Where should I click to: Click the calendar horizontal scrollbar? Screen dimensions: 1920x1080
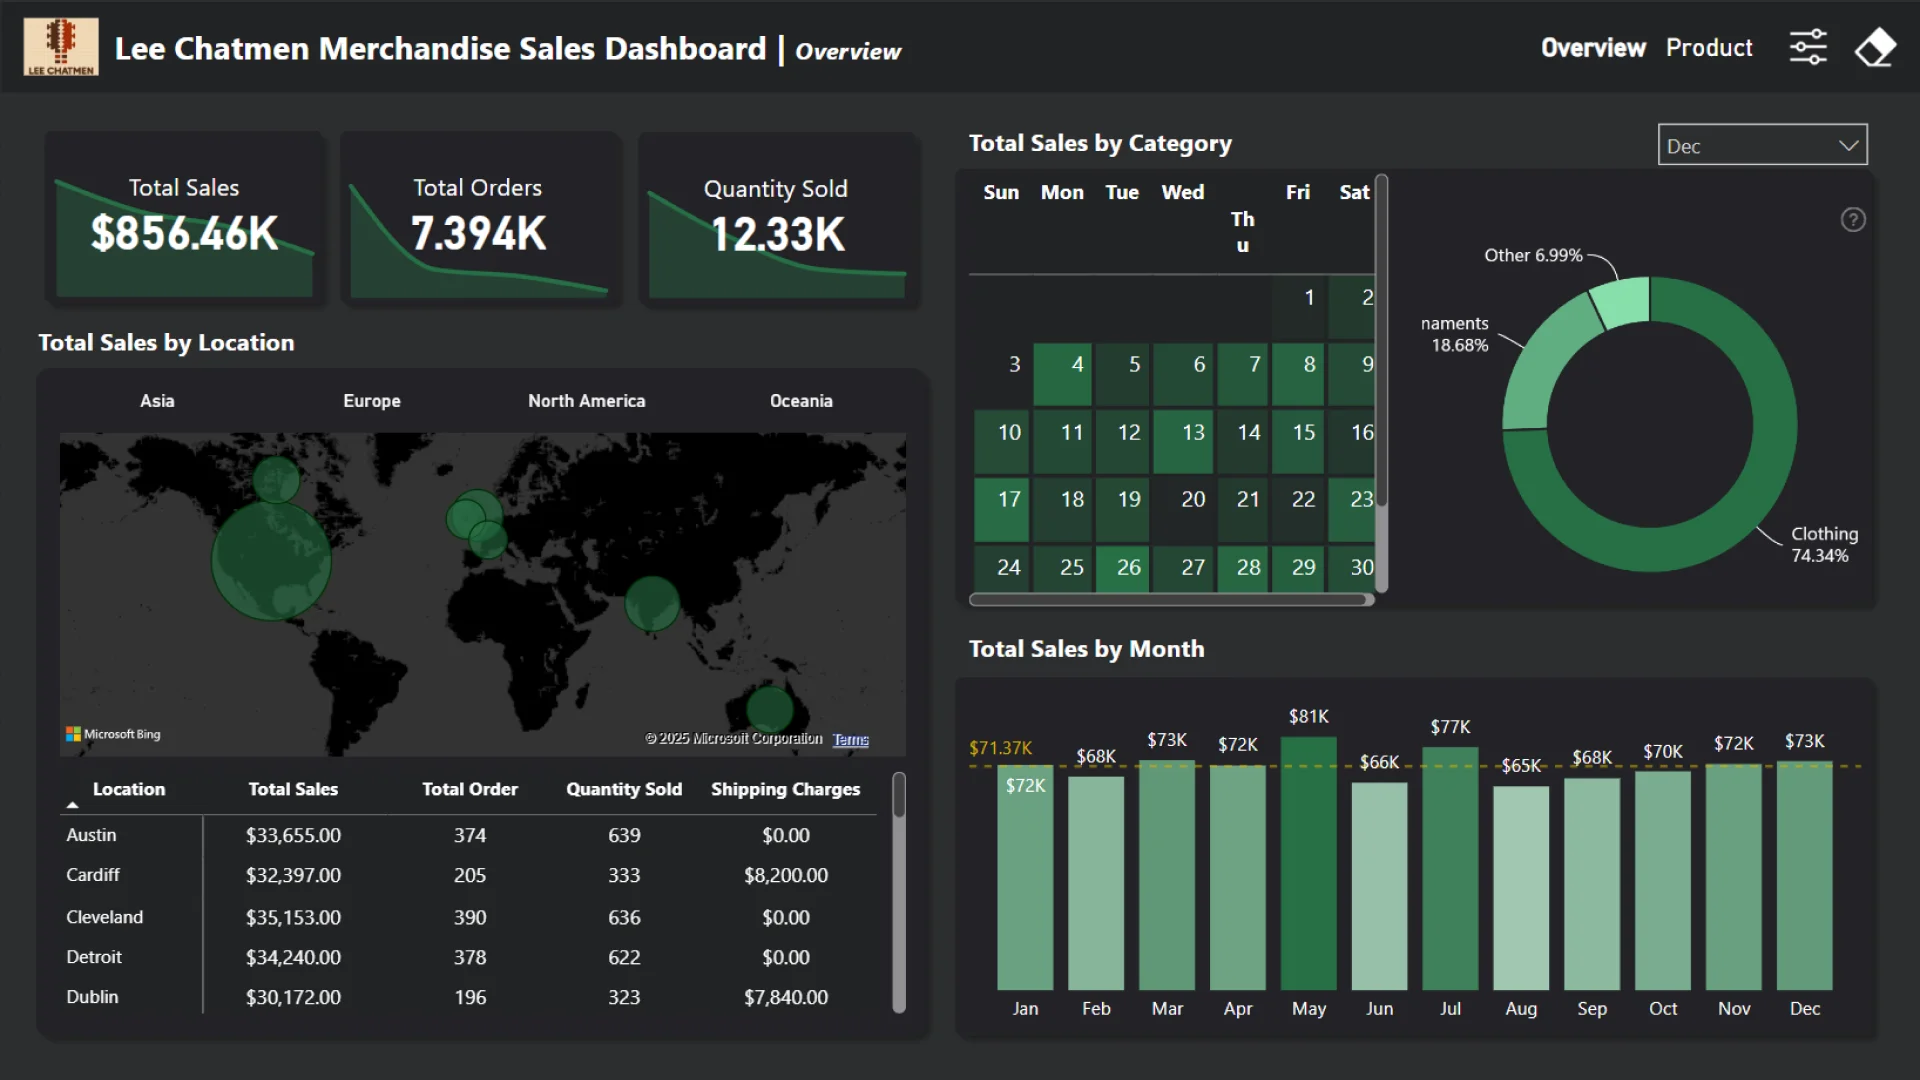[x=1172, y=600]
